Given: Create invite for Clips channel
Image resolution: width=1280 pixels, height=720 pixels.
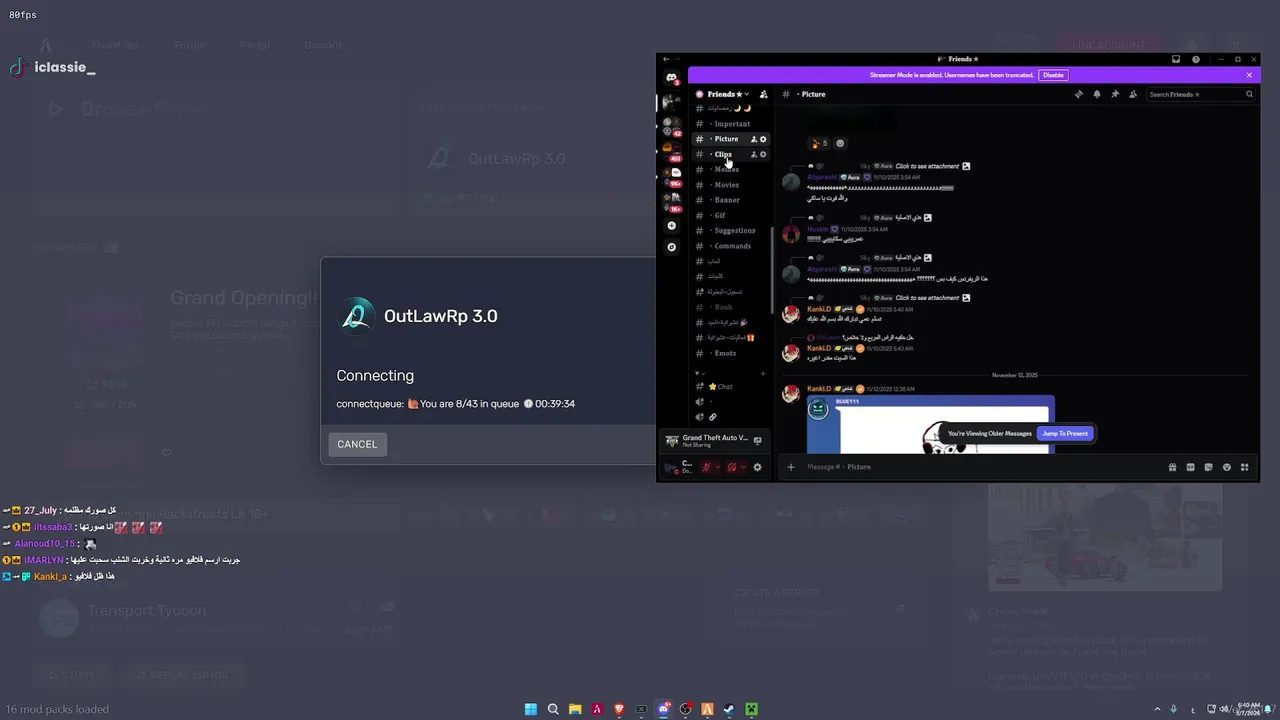Looking at the screenshot, I should 754,154.
